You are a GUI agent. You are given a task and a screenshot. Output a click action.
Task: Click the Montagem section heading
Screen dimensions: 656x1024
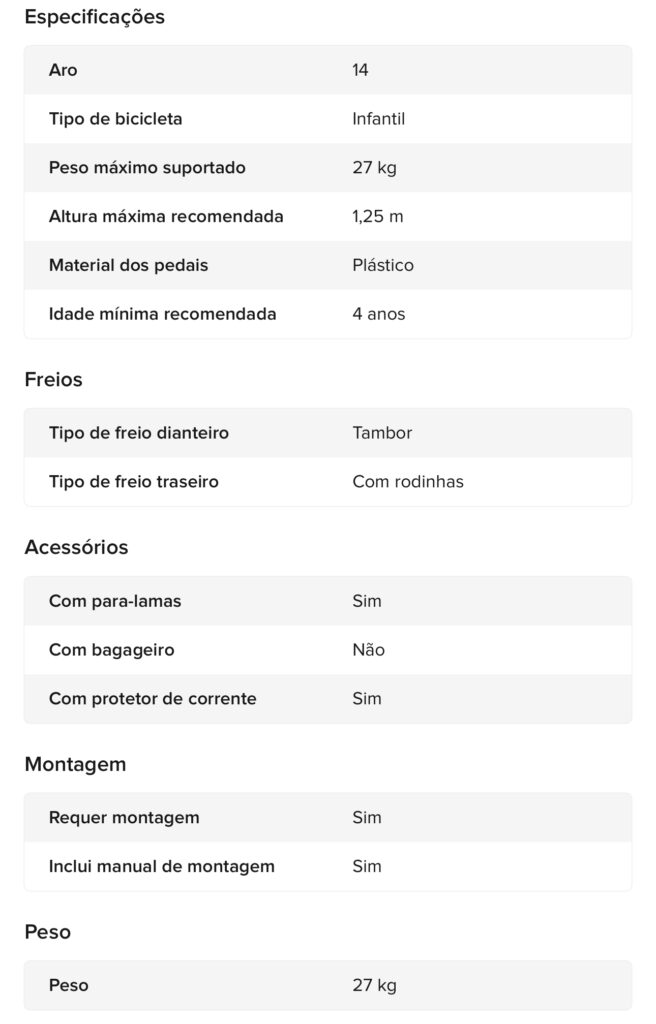coord(75,765)
